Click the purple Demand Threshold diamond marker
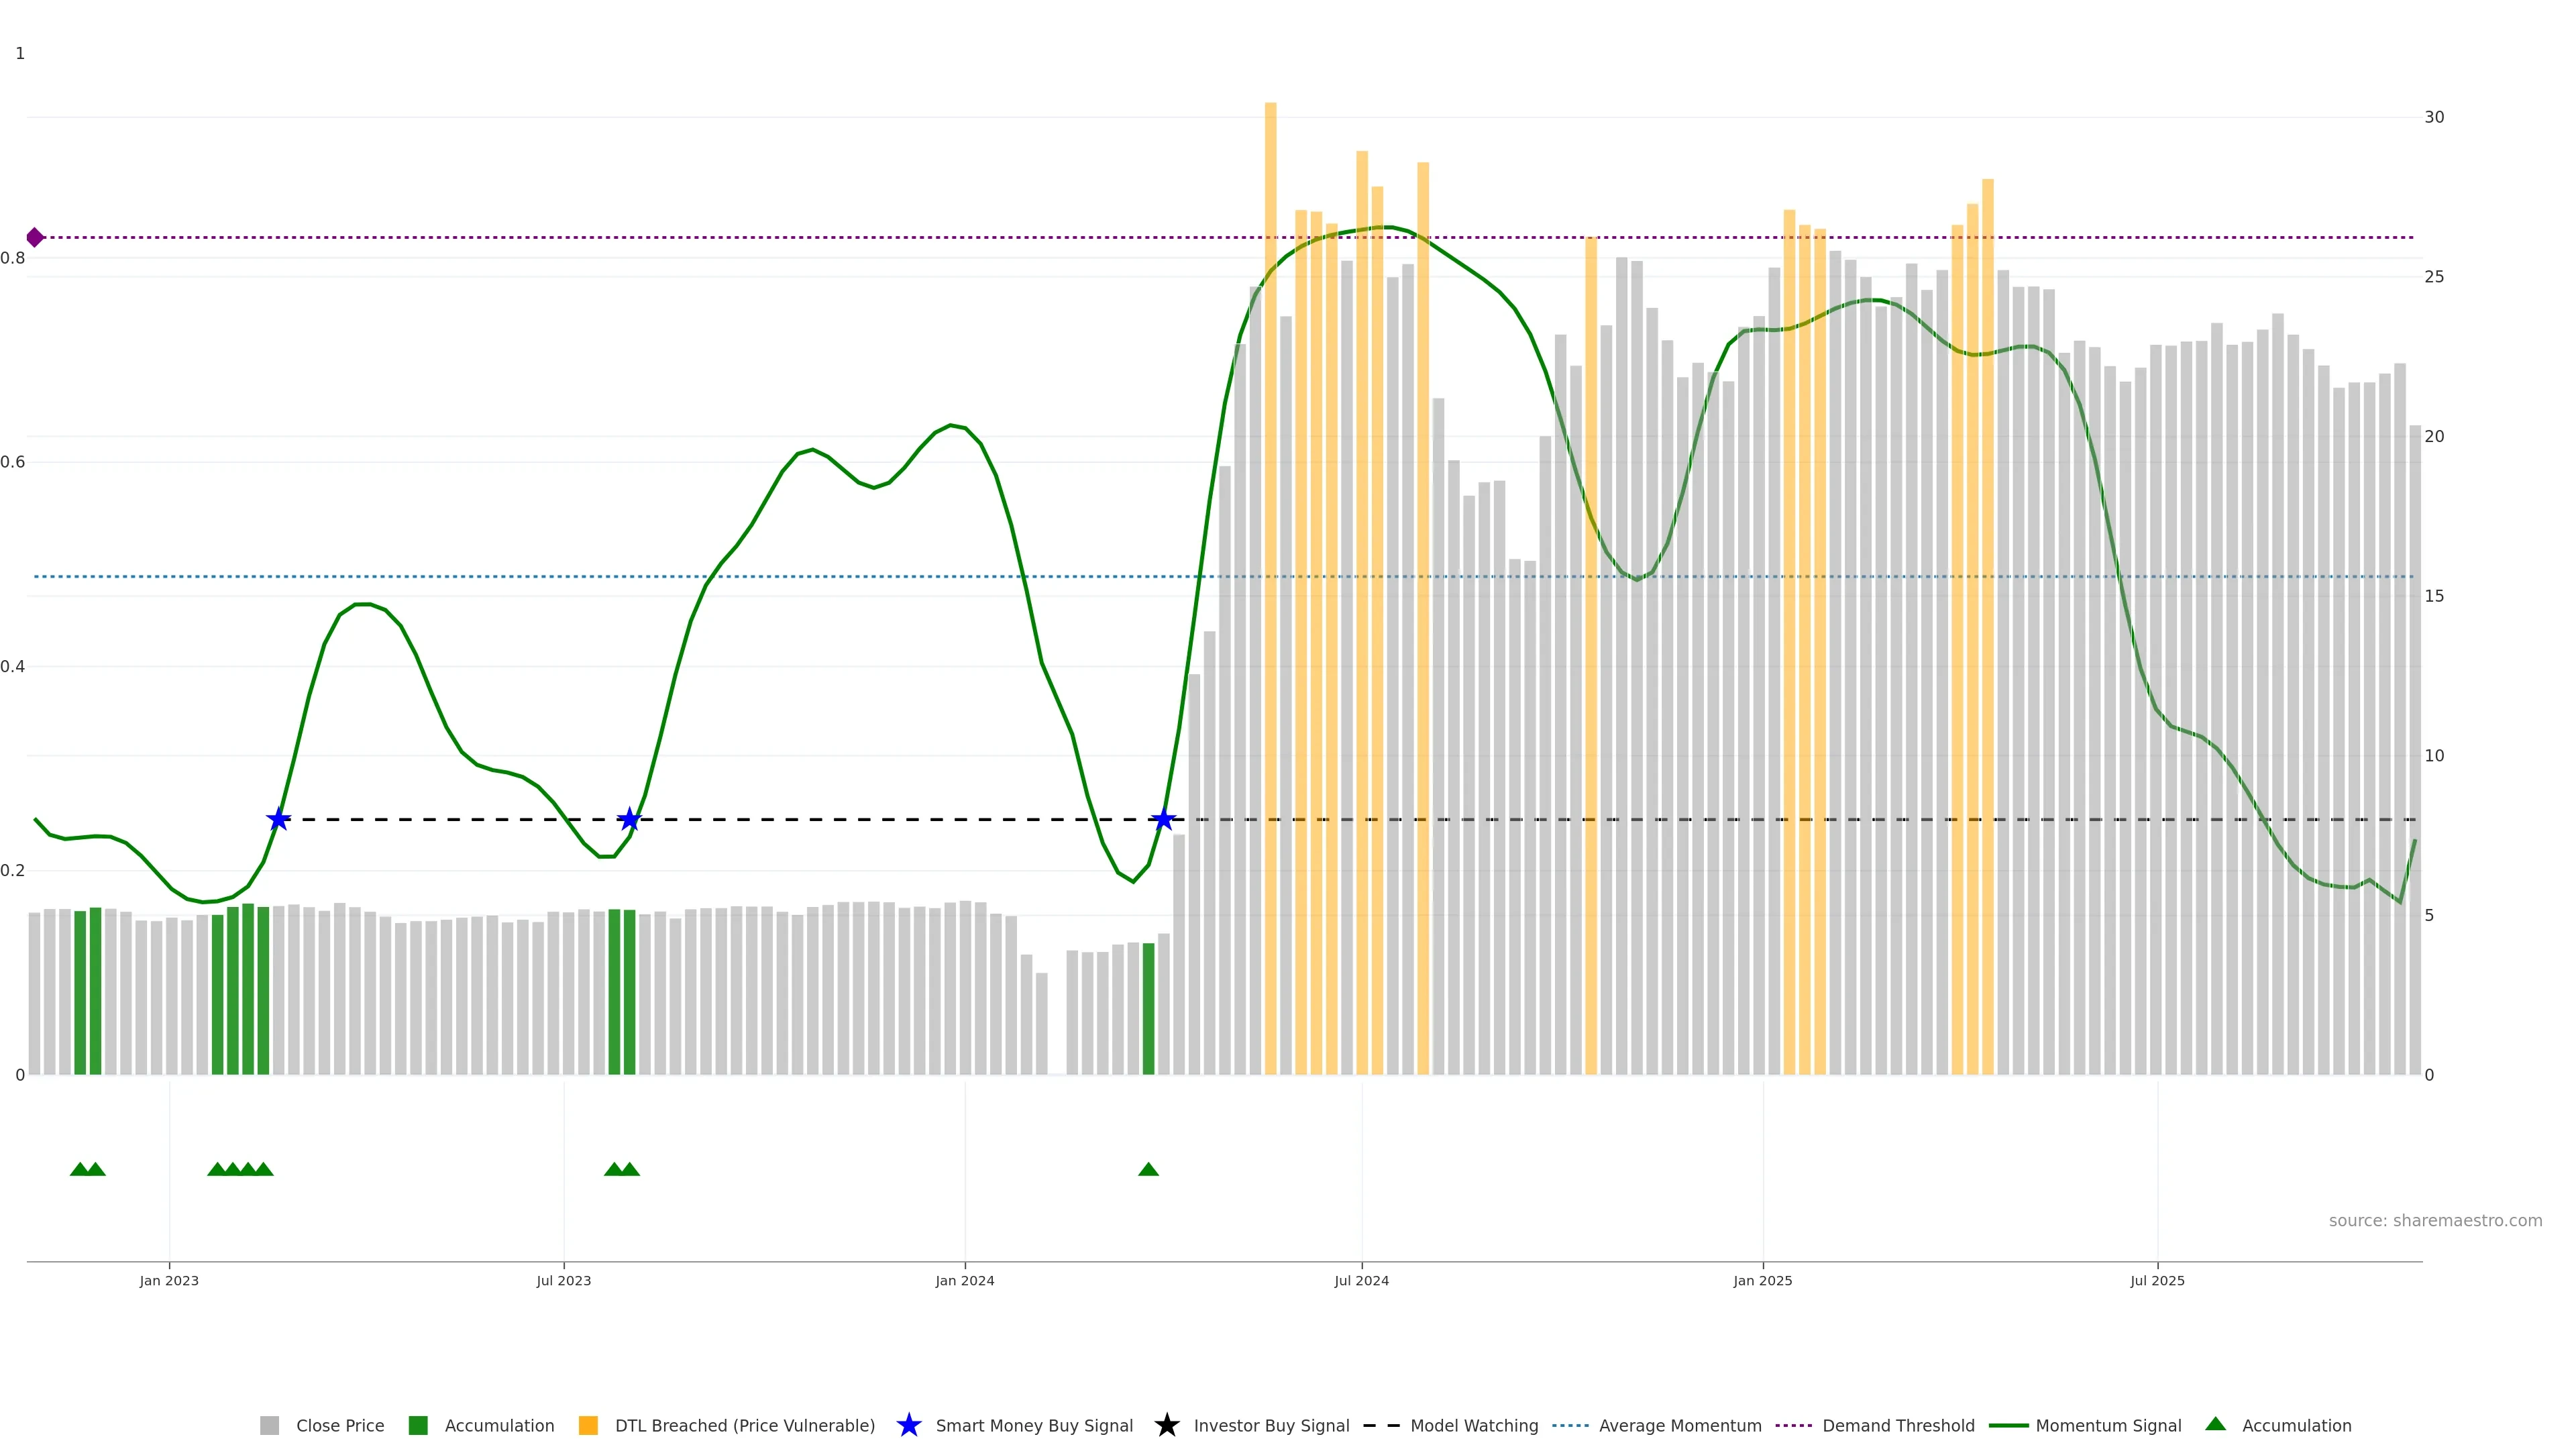The image size is (2576, 1449). click(35, 237)
